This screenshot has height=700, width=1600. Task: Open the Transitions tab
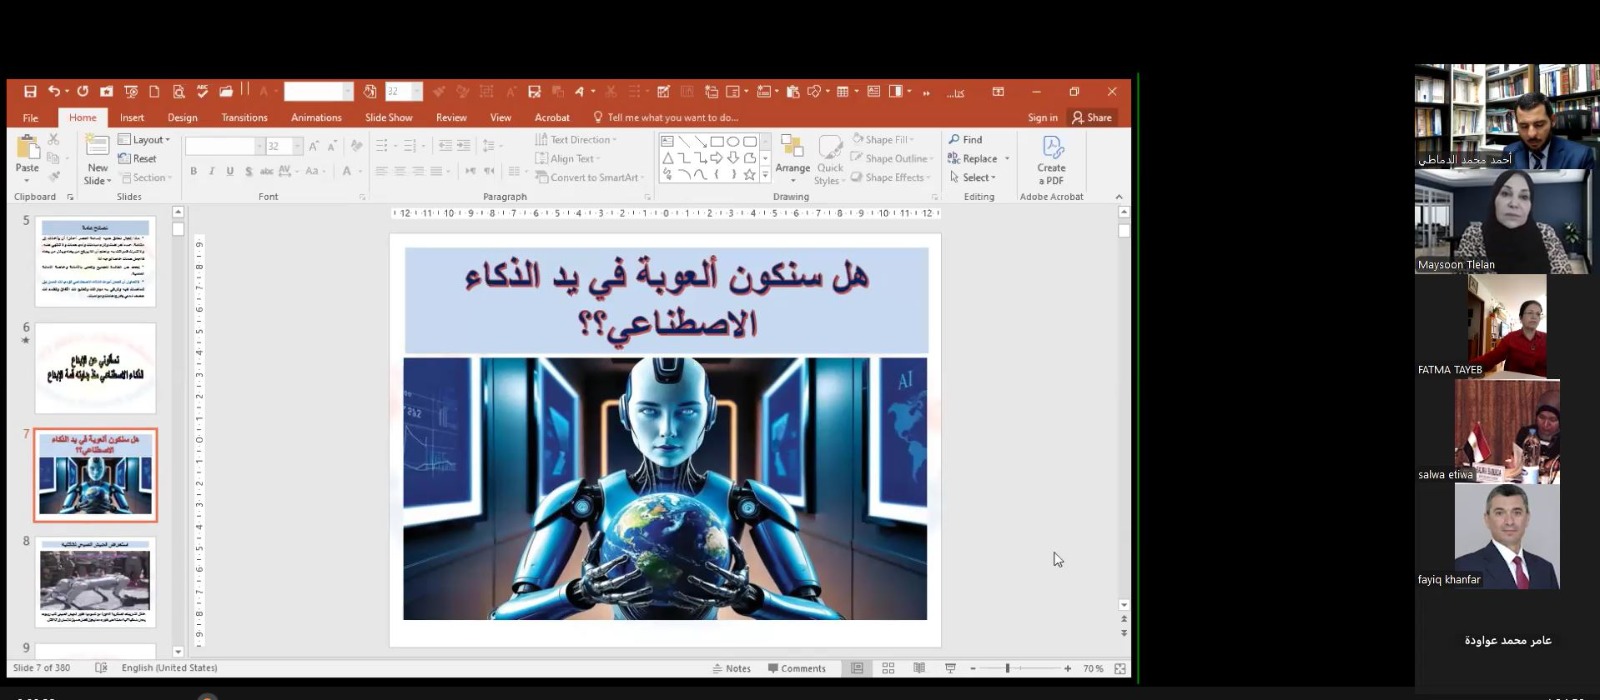pos(244,118)
